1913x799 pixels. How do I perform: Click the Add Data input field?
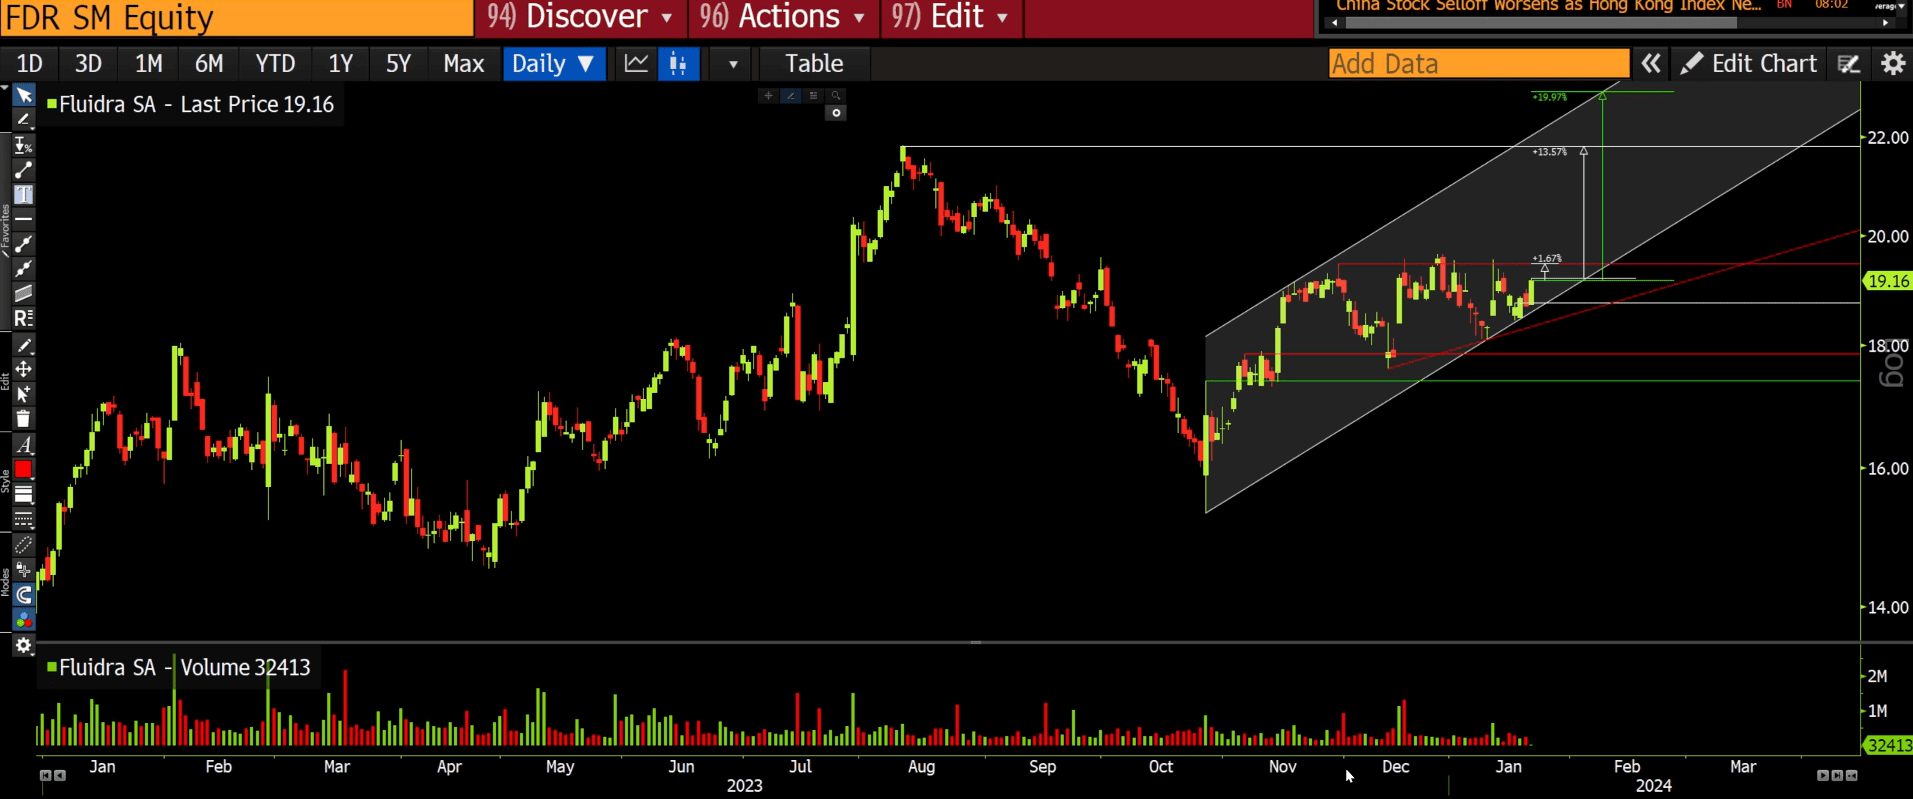pos(1478,64)
